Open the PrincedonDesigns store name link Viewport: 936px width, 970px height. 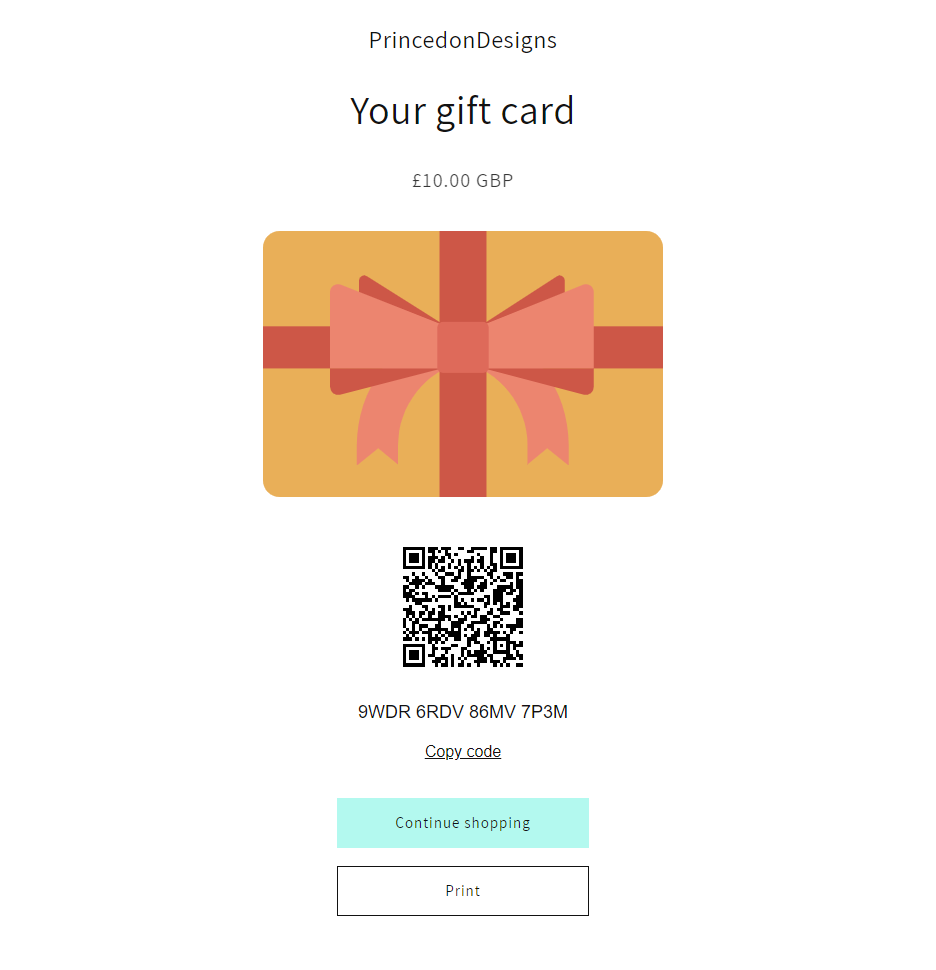[463, 40]
